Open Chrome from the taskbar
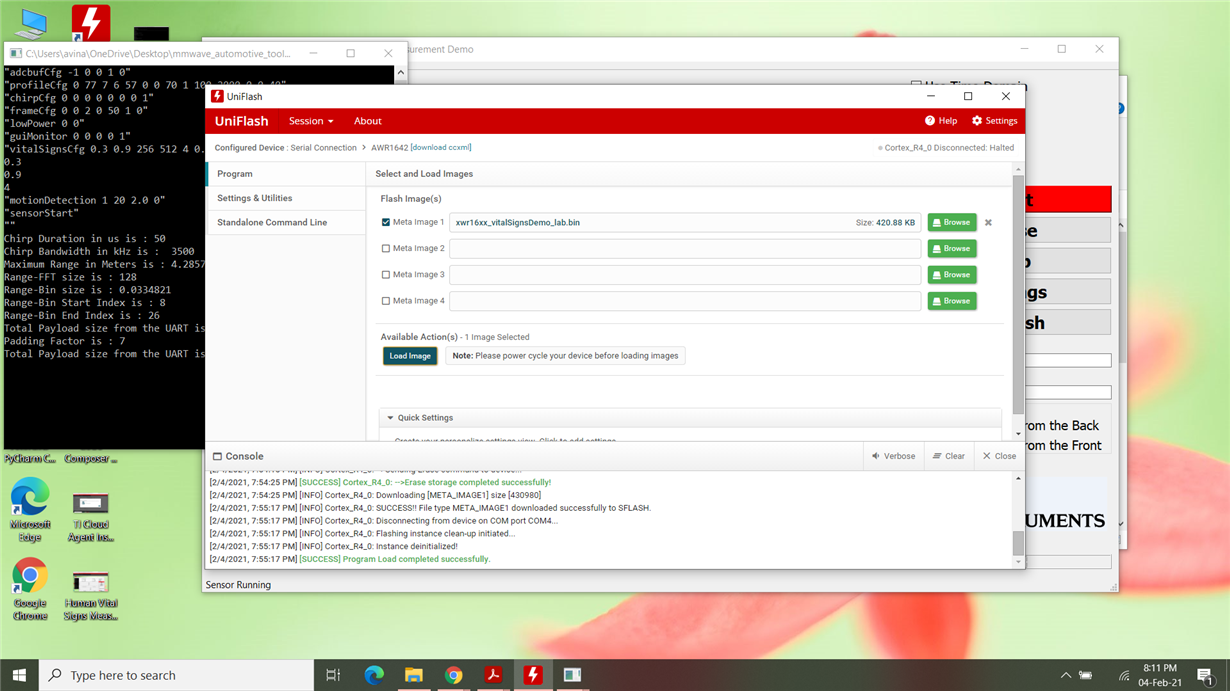1230x691 pixels. [453, 675]
